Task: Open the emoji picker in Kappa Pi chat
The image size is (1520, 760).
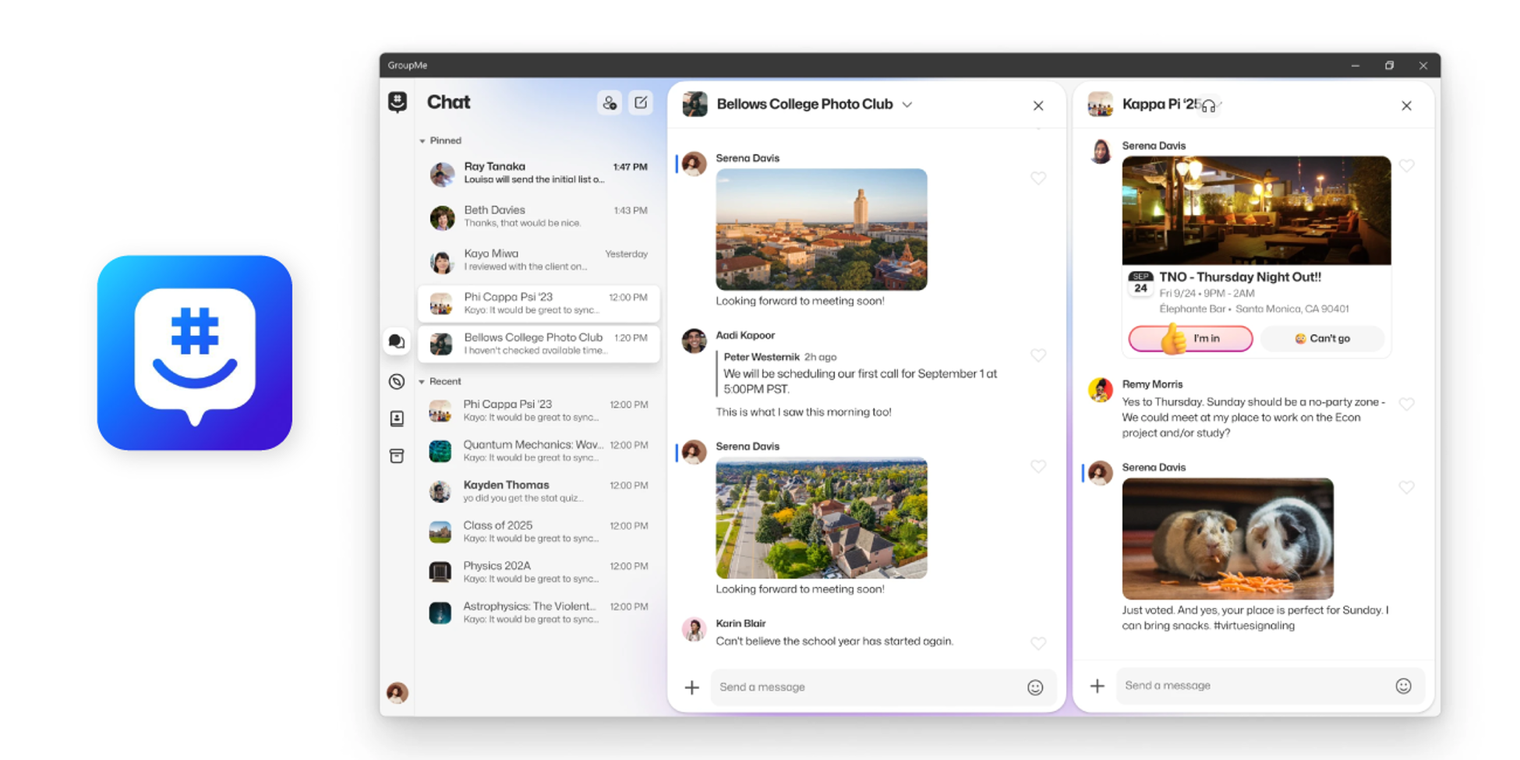Action: [x=1403, y=685]
